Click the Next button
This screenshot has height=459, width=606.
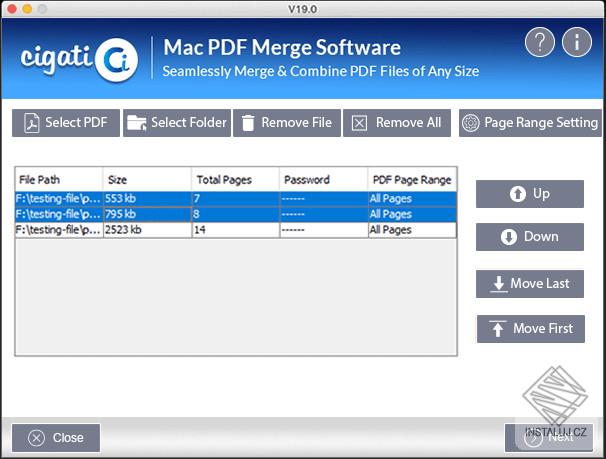tap(549, 438)
